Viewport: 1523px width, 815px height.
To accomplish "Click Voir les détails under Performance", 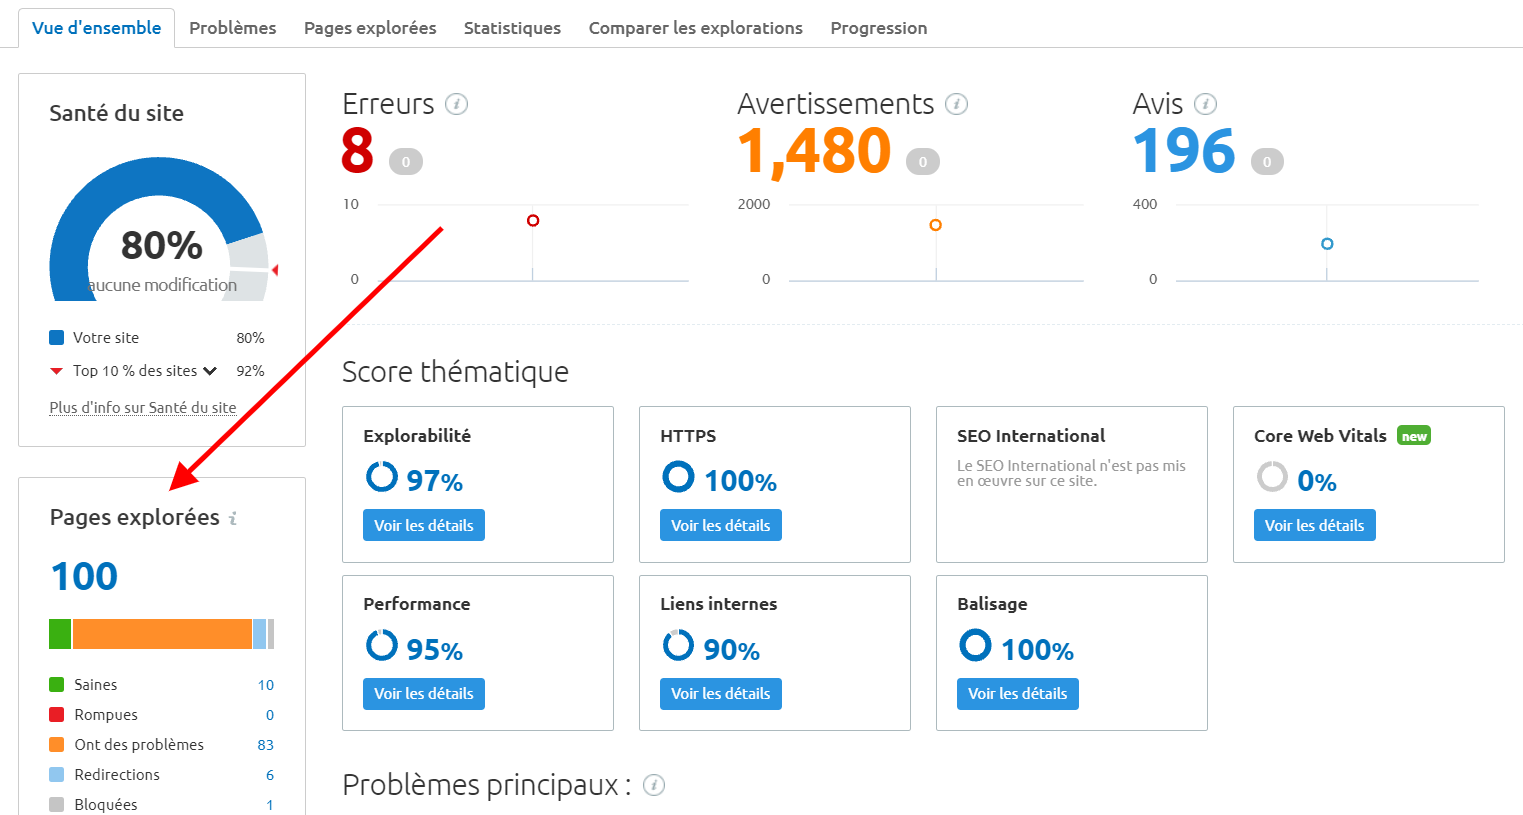I will 424,693.
